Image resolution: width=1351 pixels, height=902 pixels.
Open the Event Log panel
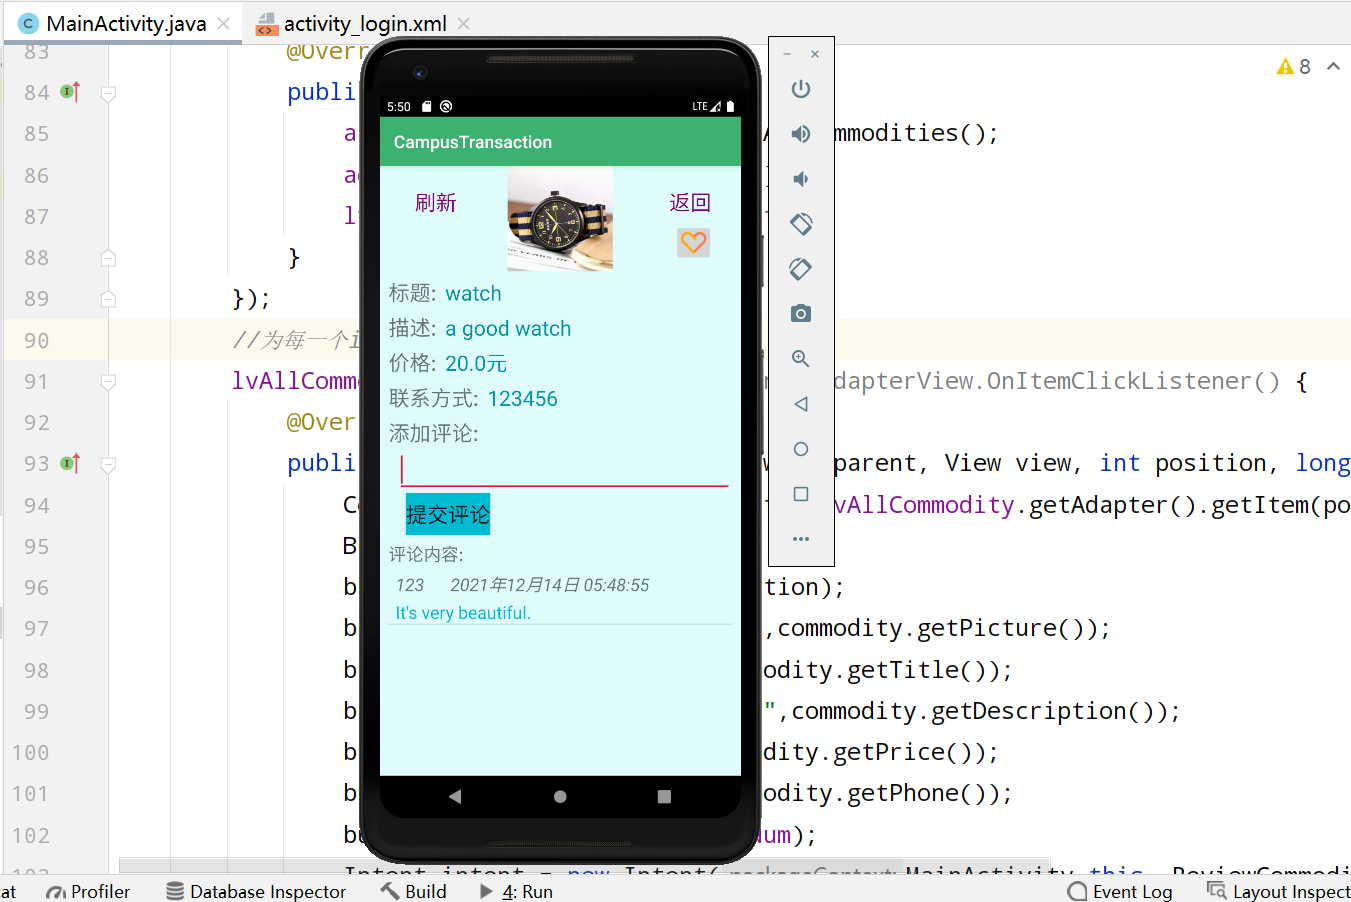(x=1120, y=891)
